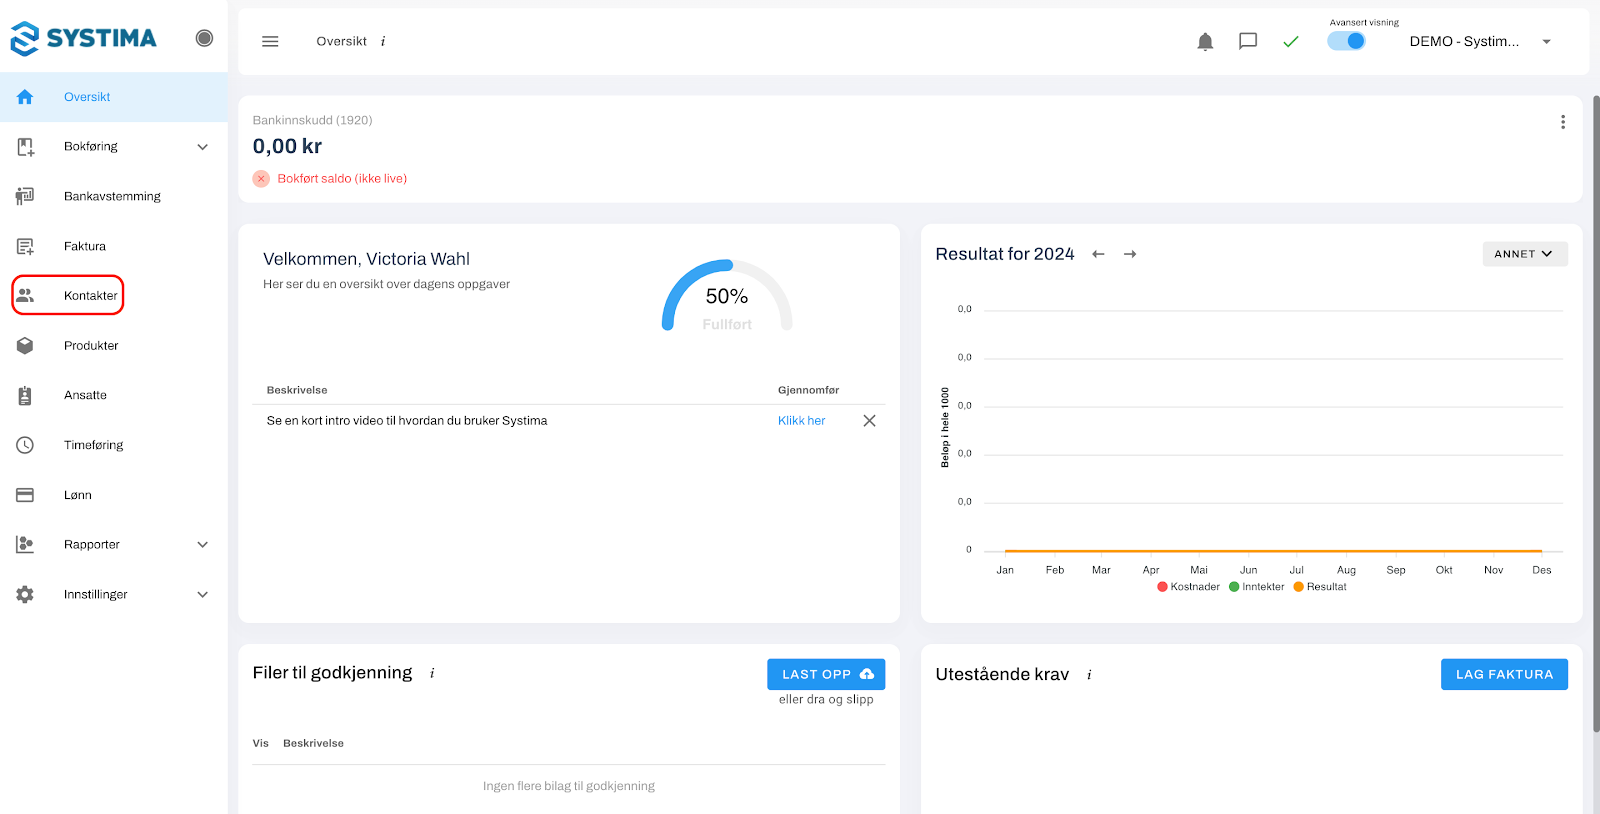Go to next year arrow

1130,254
